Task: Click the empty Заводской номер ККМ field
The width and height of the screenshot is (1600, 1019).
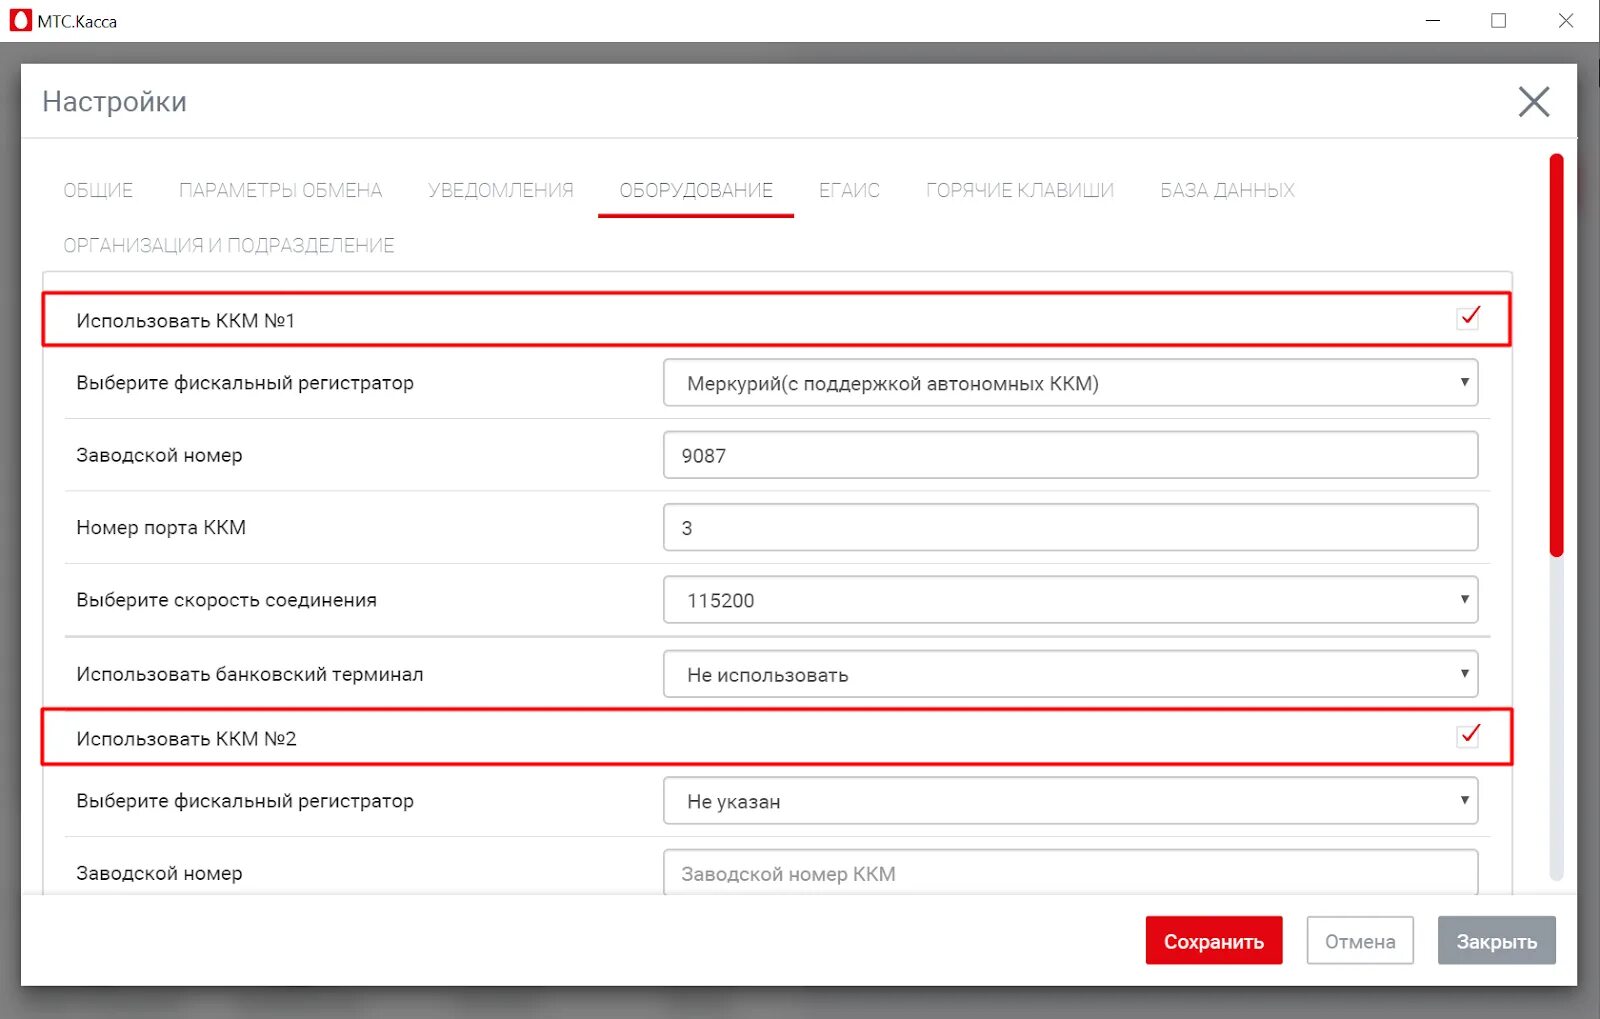Action: click(1070, 872)
